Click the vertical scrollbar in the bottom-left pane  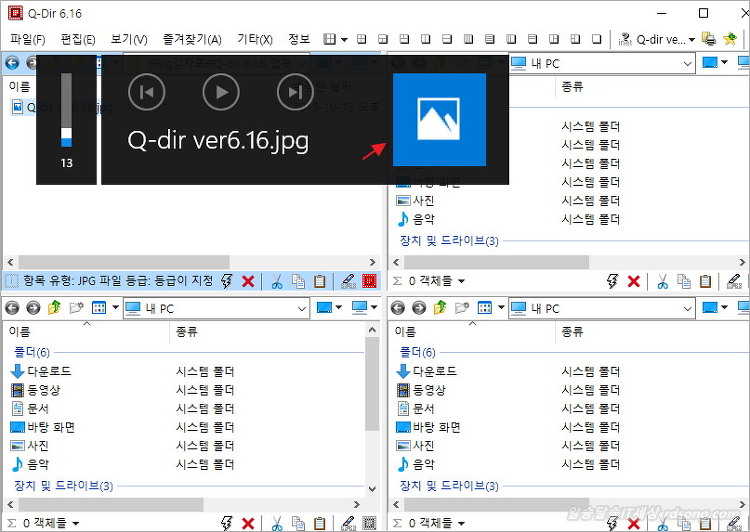point(372,383)
